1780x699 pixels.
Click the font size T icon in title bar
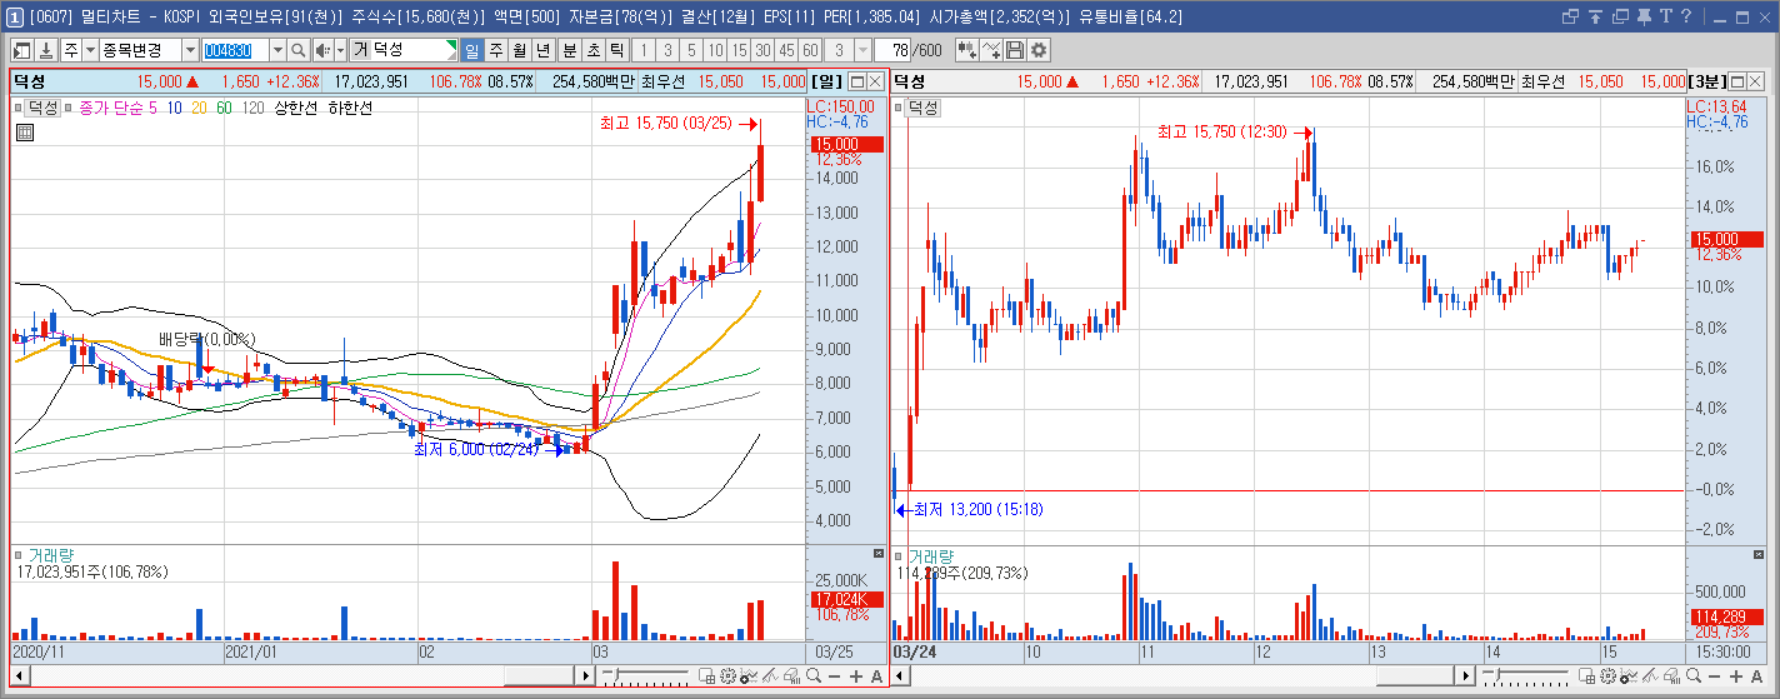[x=1665, y=17]
